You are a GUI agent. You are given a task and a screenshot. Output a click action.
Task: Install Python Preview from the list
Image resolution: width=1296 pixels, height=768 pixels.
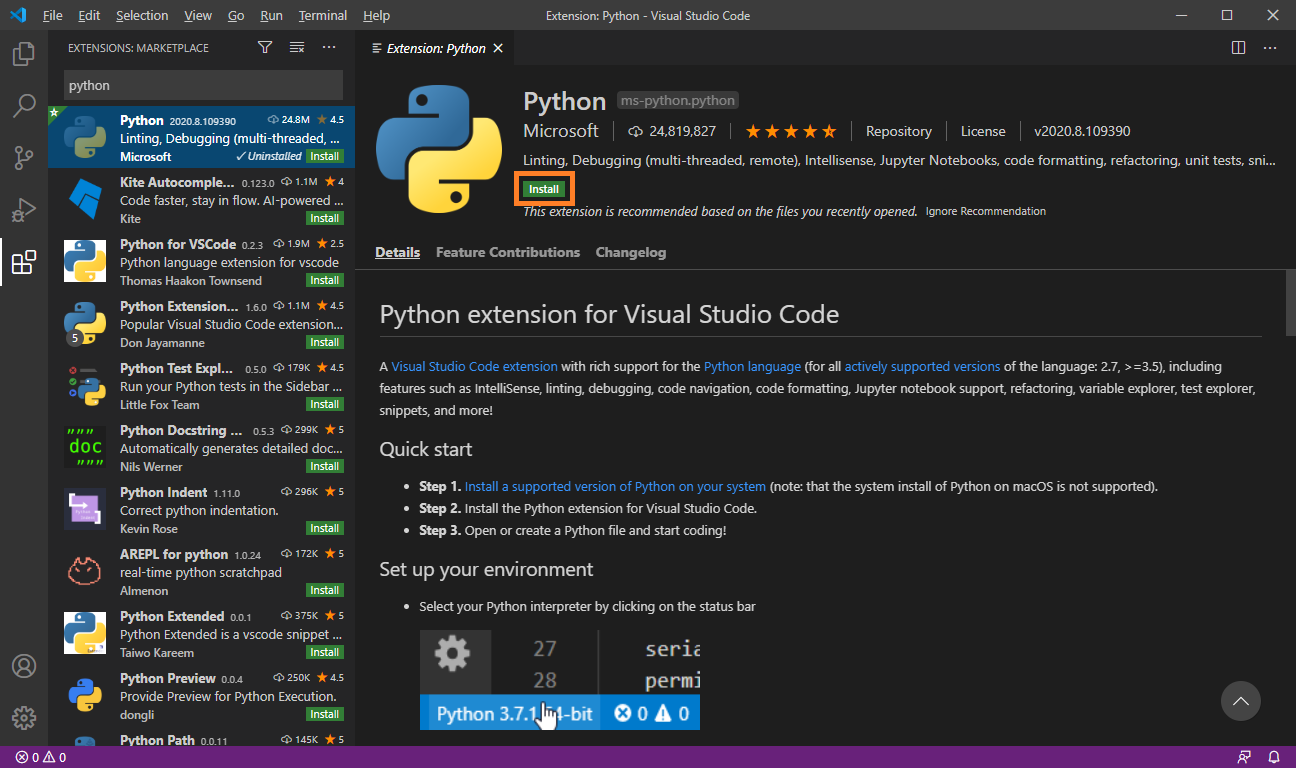click(x=325, y=714)
